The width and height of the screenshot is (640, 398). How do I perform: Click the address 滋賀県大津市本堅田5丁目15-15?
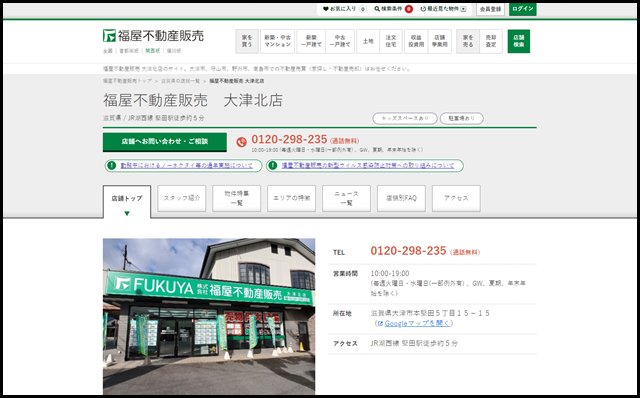pos(430,313)
